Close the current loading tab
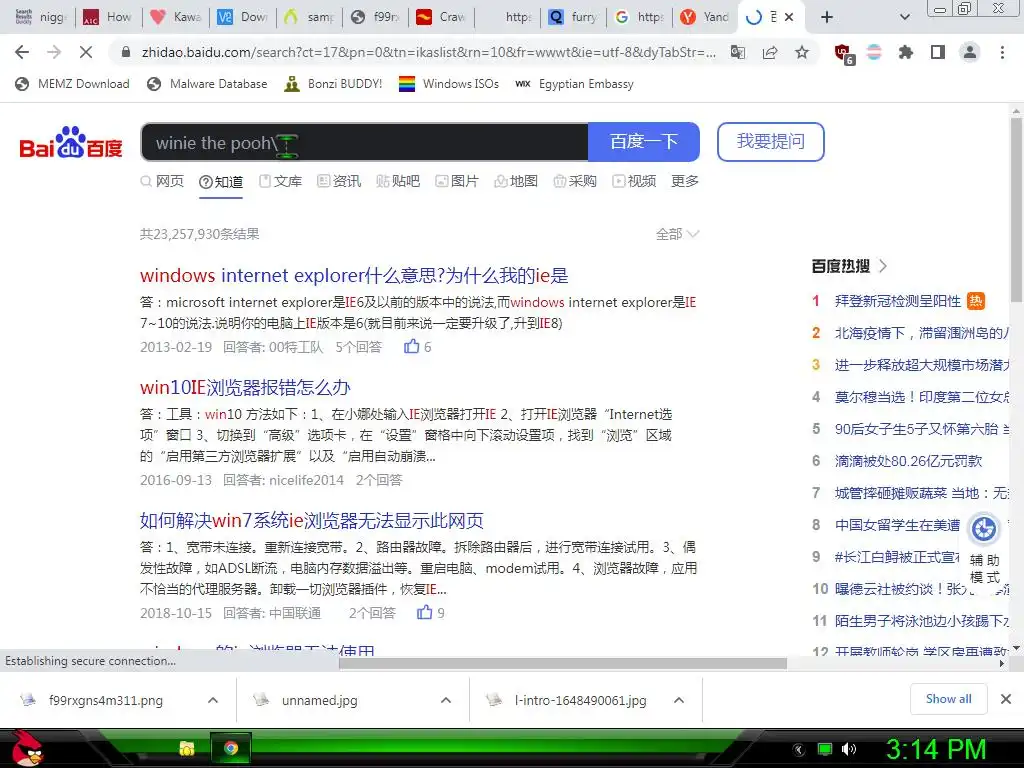Screen dimensions: 1024x768 tap(789, 17)
